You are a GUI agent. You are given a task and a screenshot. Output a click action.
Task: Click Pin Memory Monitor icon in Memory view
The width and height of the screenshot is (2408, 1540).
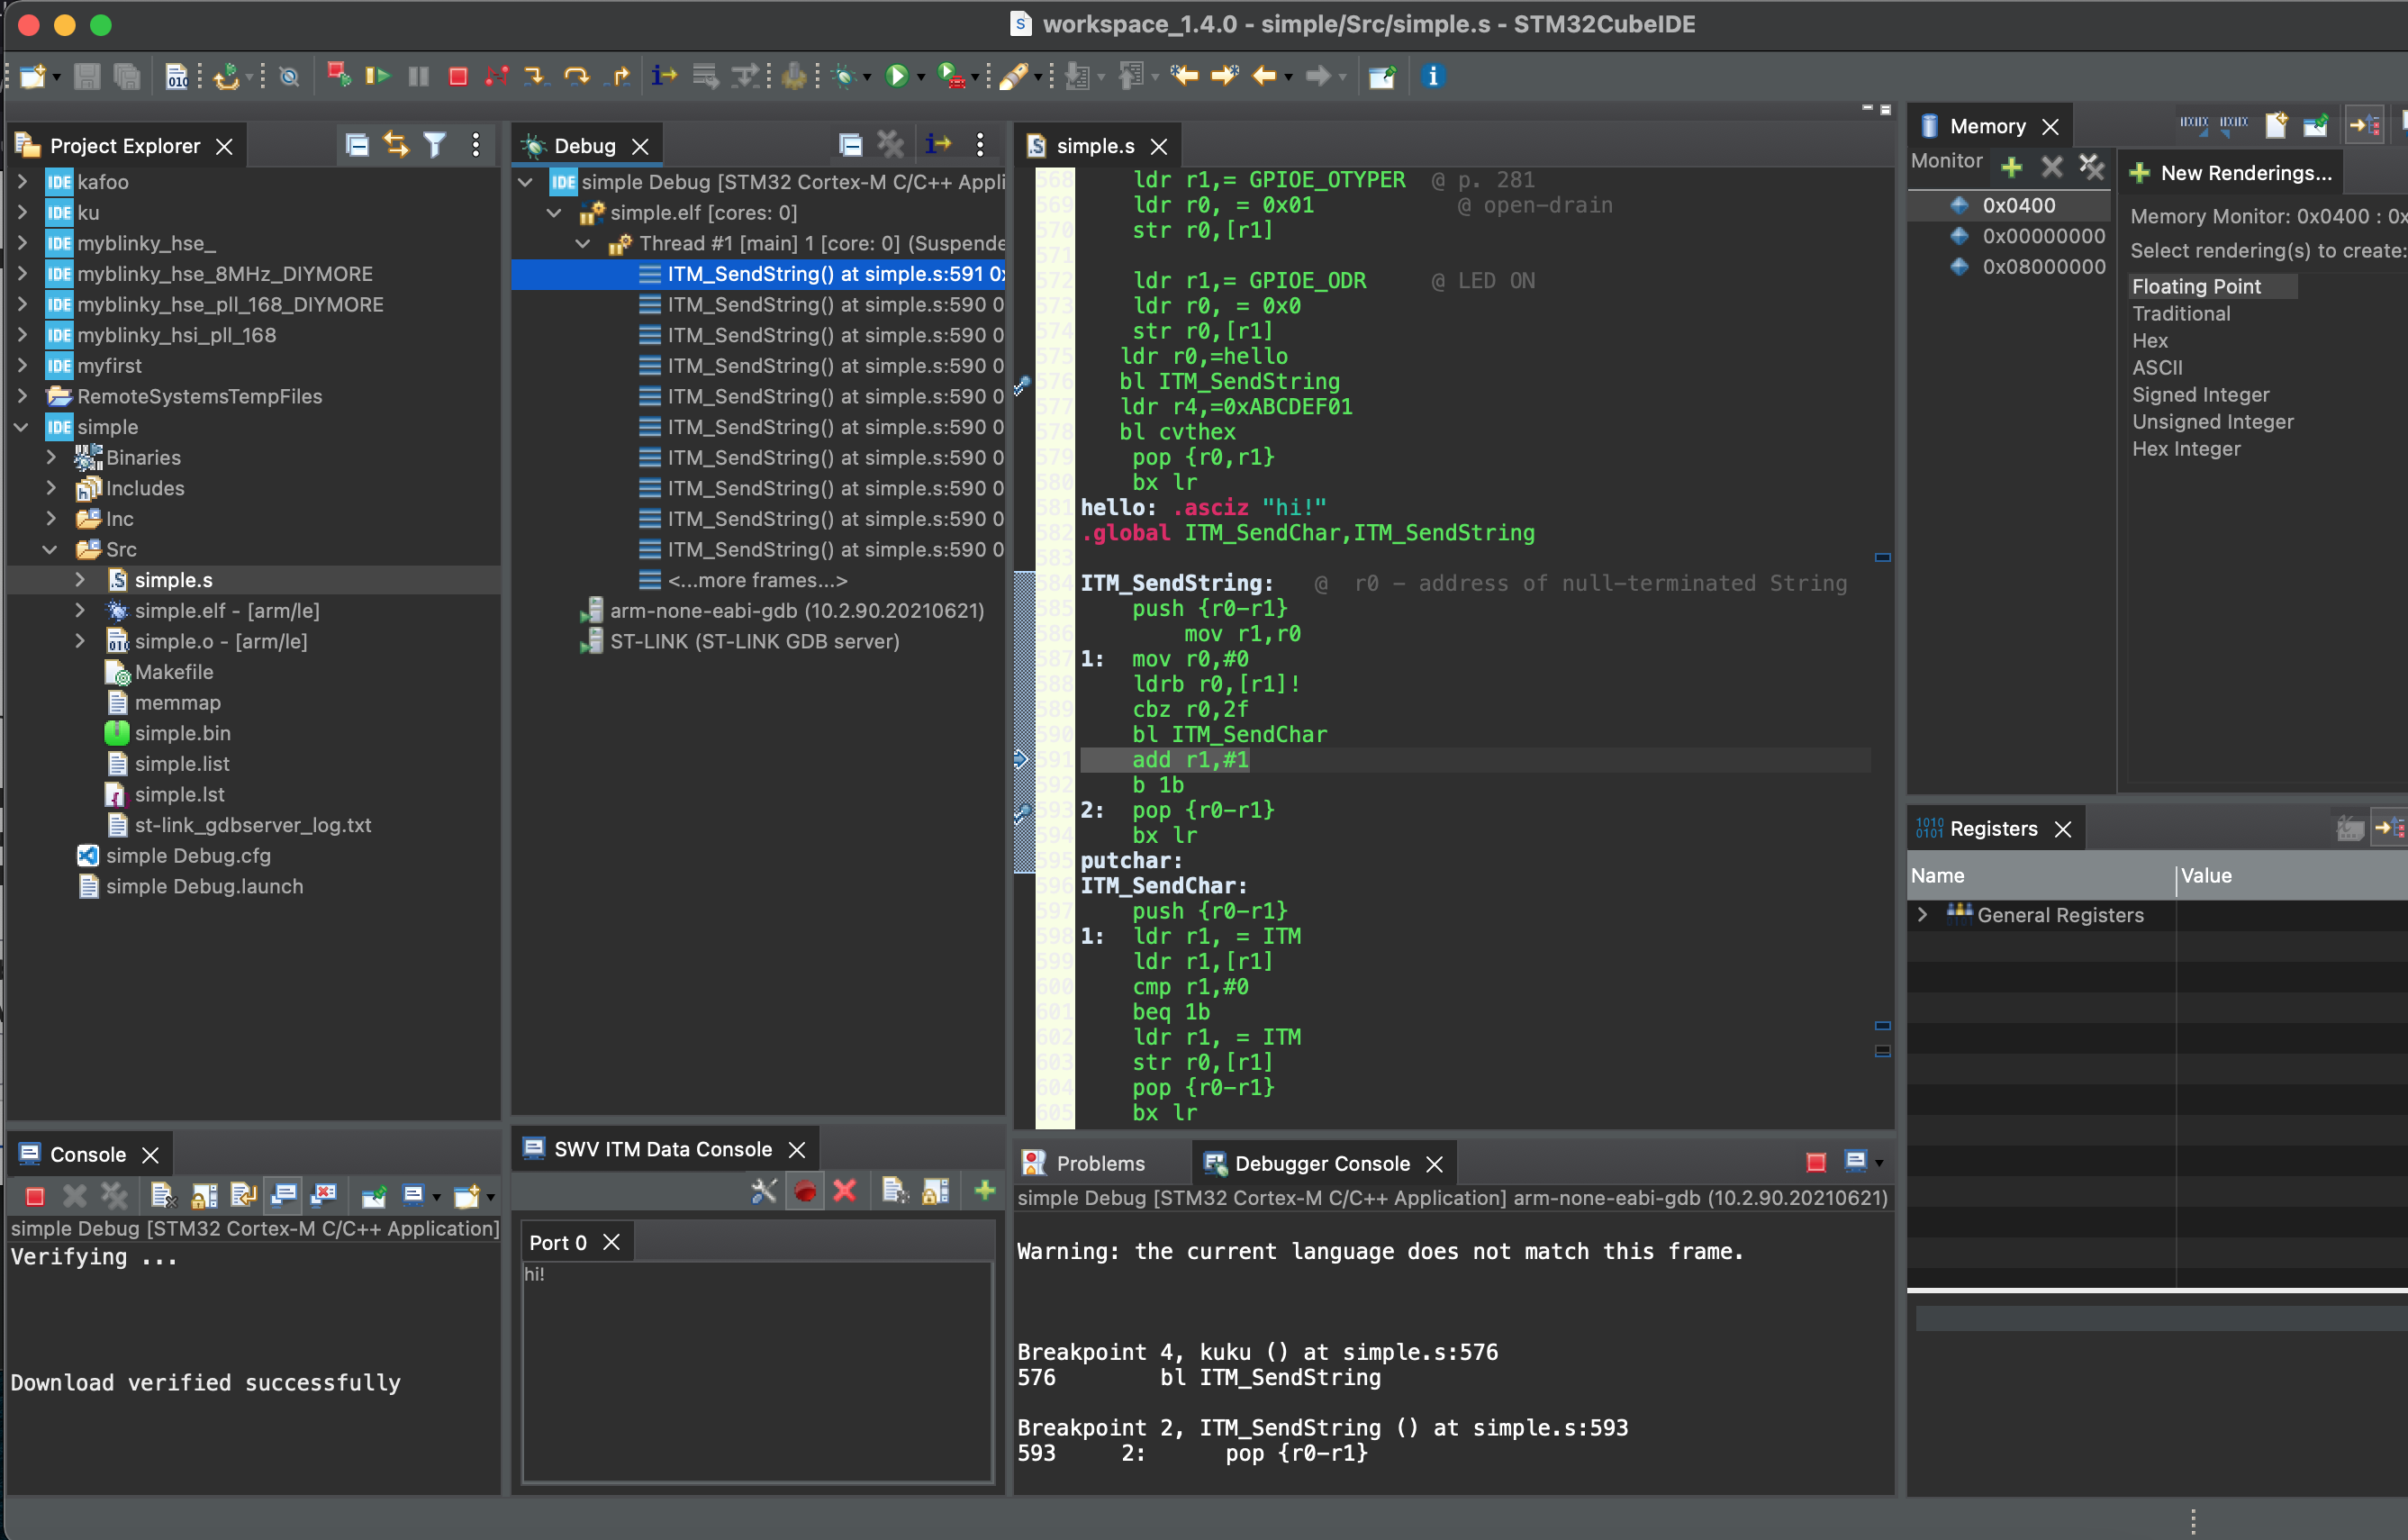click(2315, 125)
